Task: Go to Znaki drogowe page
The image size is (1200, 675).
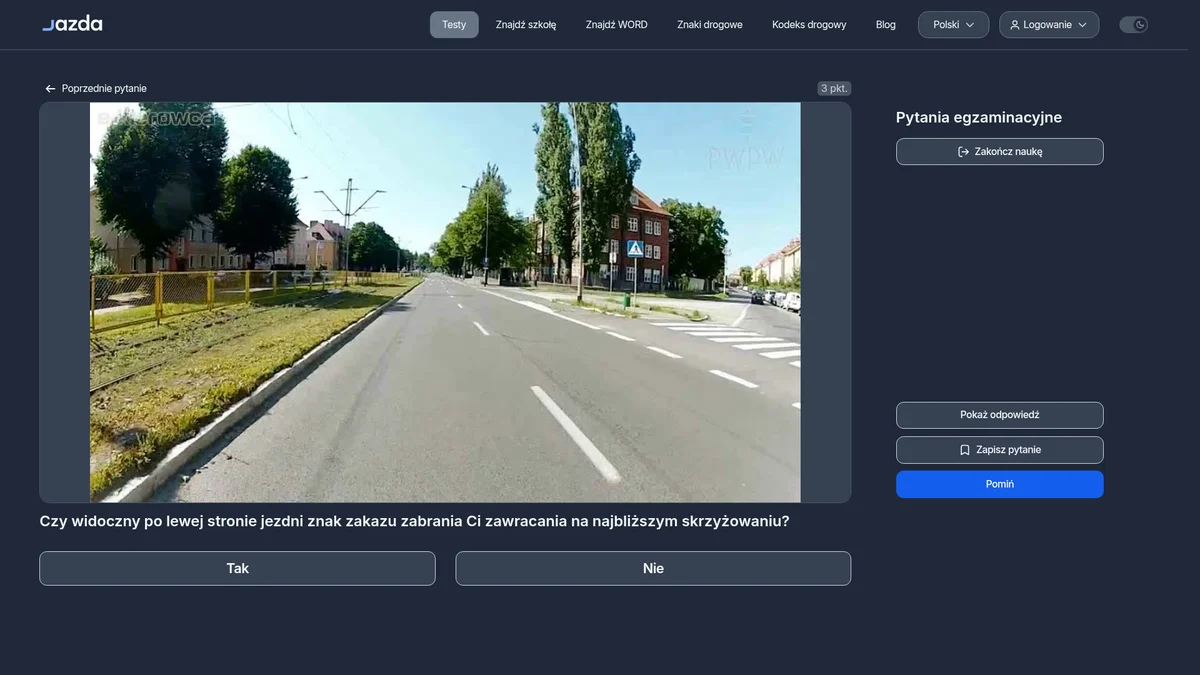Action: click(710, 25)
